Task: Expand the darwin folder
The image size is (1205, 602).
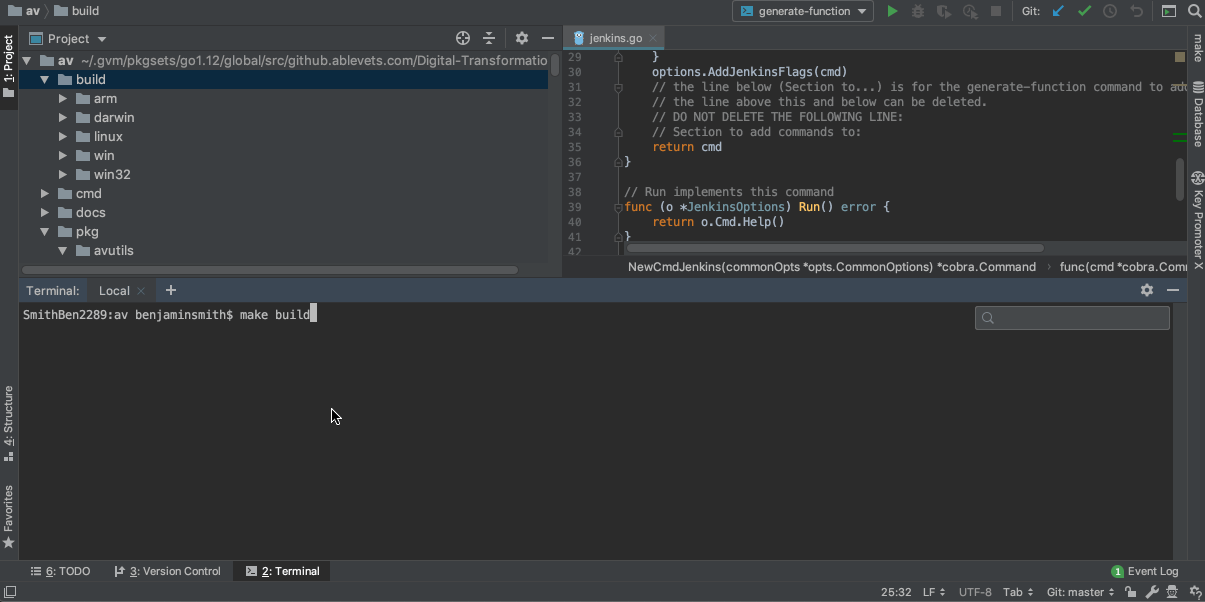Action: (63, 117)
